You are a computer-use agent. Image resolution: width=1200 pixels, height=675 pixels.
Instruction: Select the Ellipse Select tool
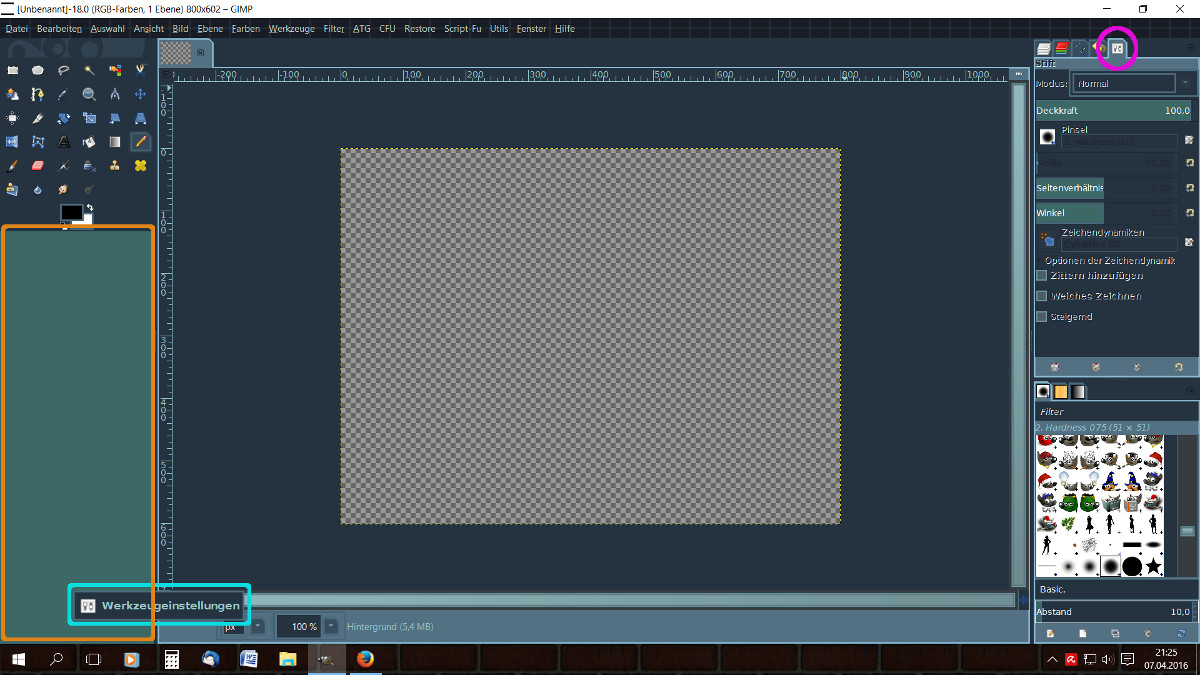point(37,70)
